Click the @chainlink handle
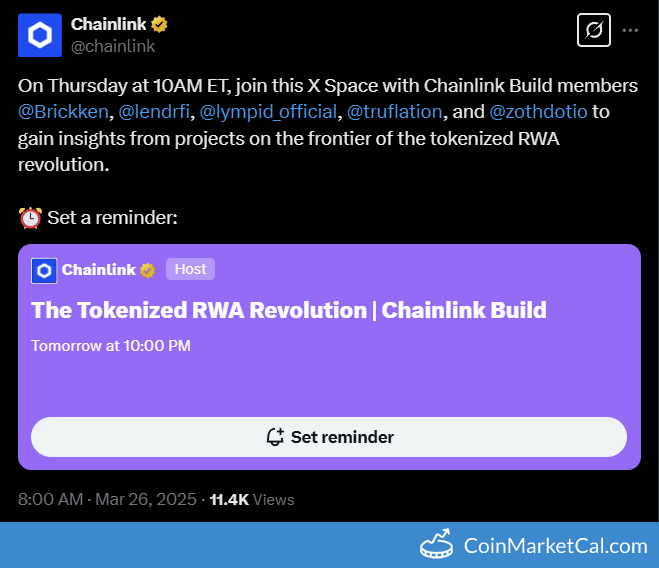This screenshot has height=568, width=659. pos(113,46)
